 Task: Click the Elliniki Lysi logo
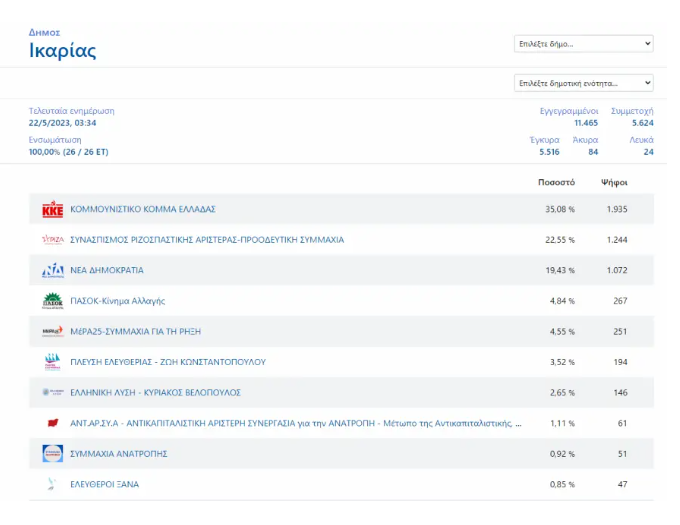[52, 392]
